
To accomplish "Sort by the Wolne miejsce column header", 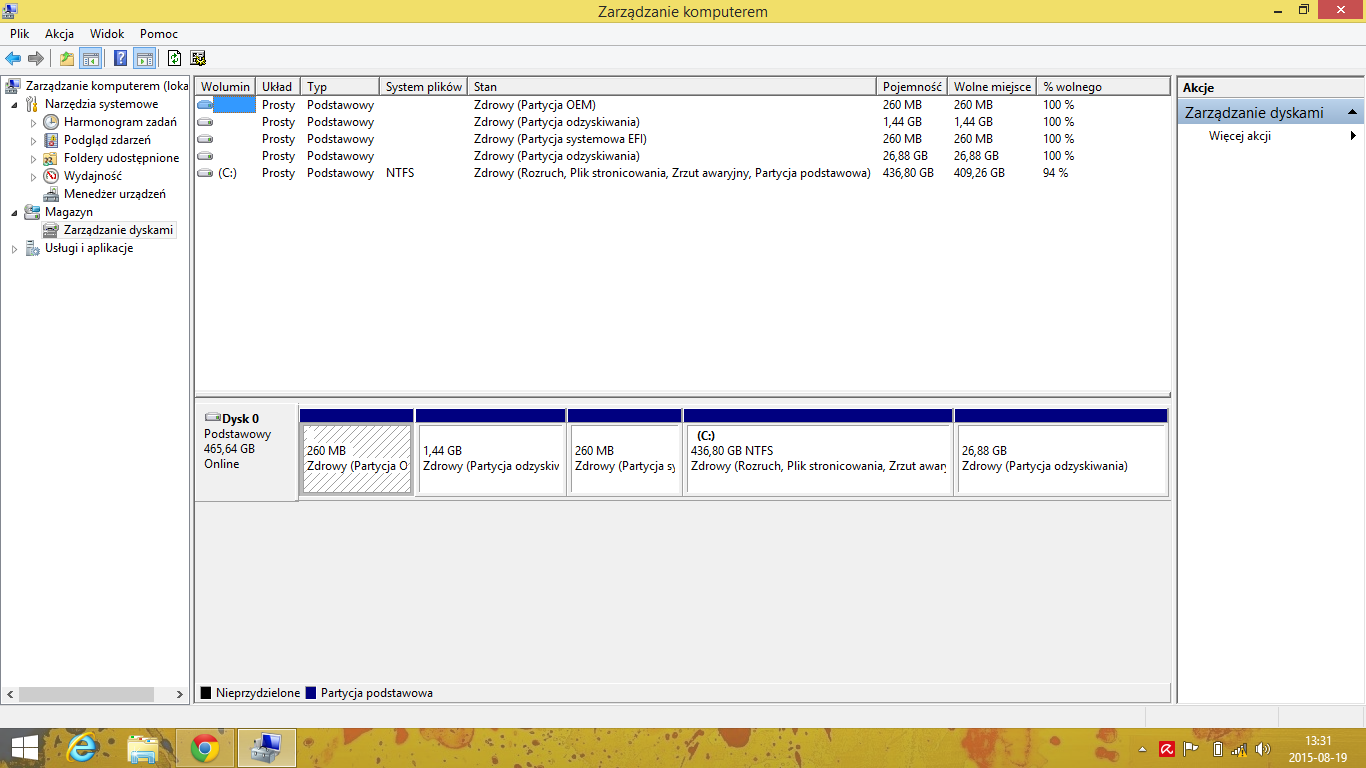I will 992,87.
